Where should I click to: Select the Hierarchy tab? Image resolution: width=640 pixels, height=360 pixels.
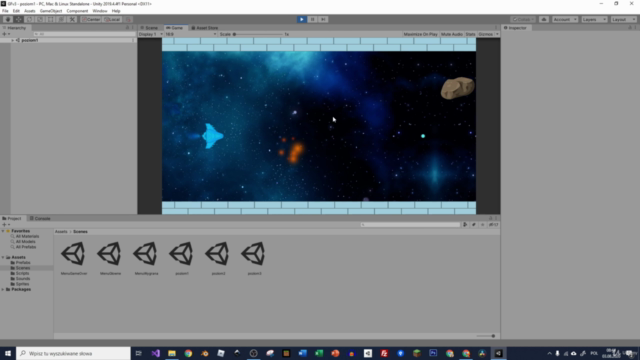[14, 28]
